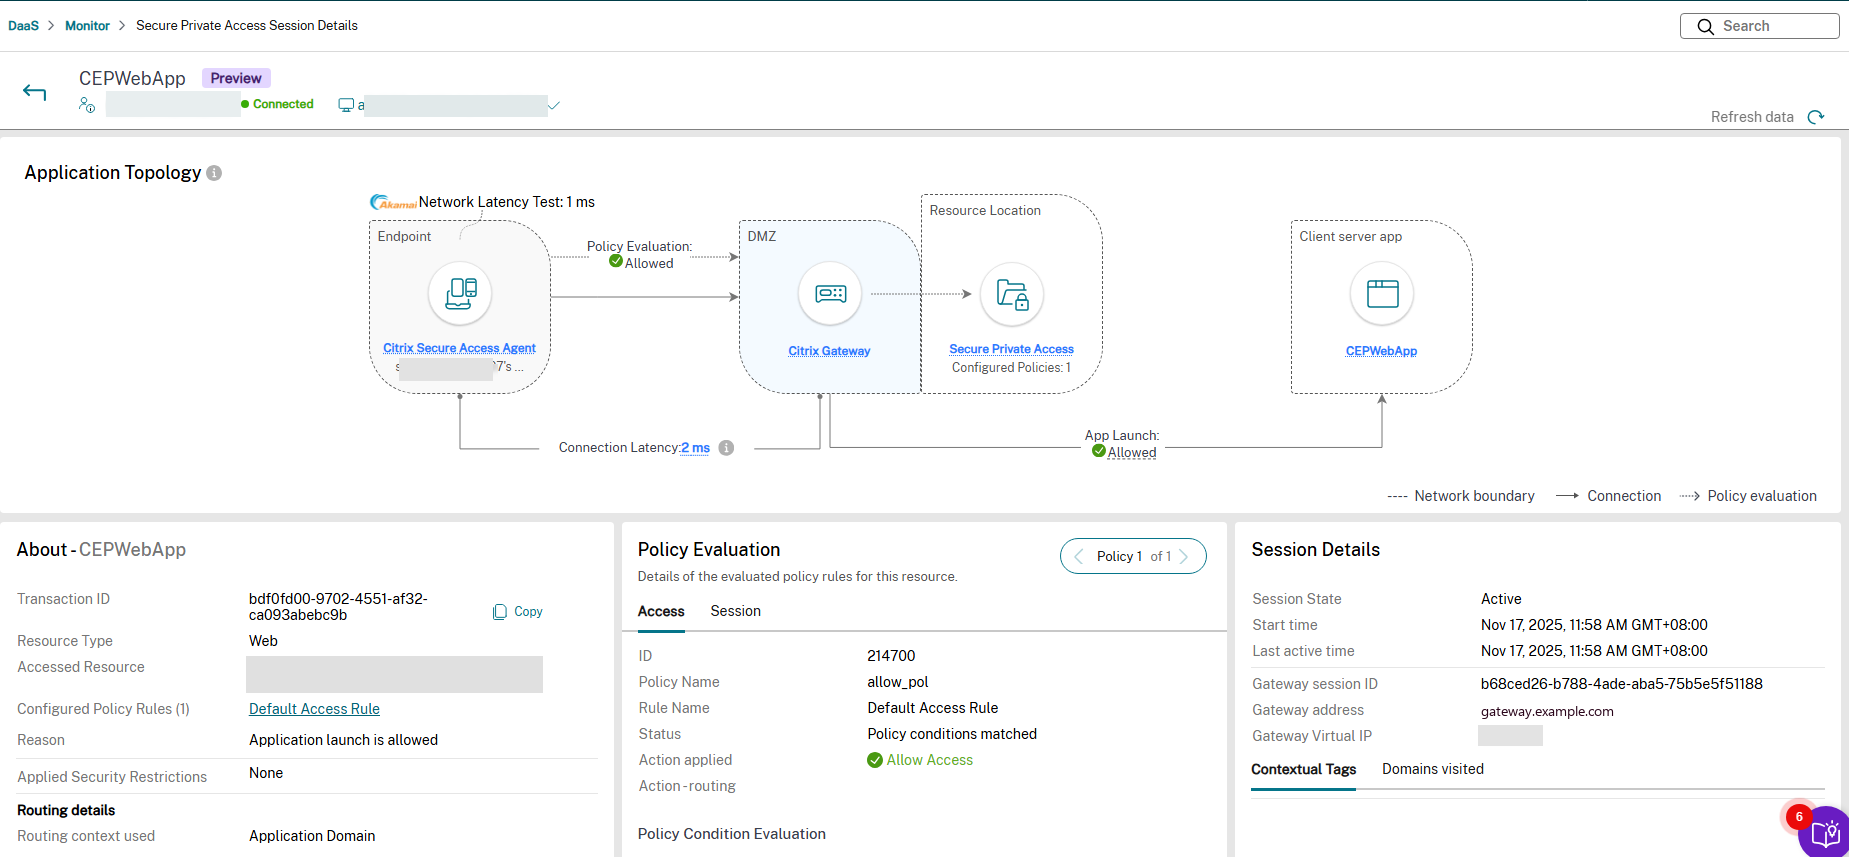Screen dimensions: 1849x857
Task: Open the CEPWebApp topology link
Action: click(1381, 351)
